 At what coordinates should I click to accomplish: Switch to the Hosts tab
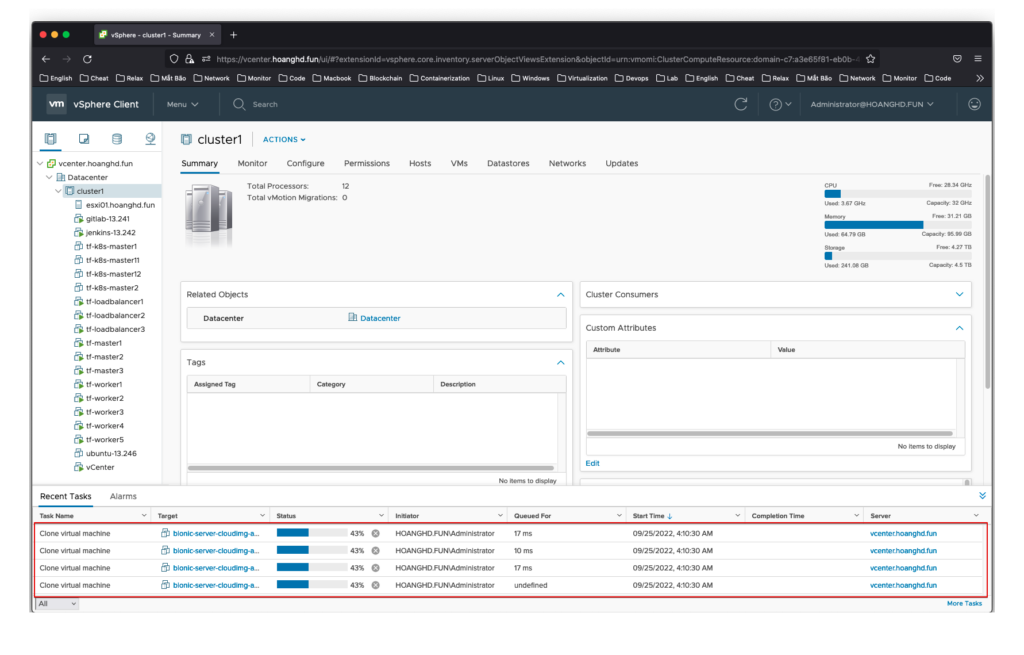click(420, 163)
